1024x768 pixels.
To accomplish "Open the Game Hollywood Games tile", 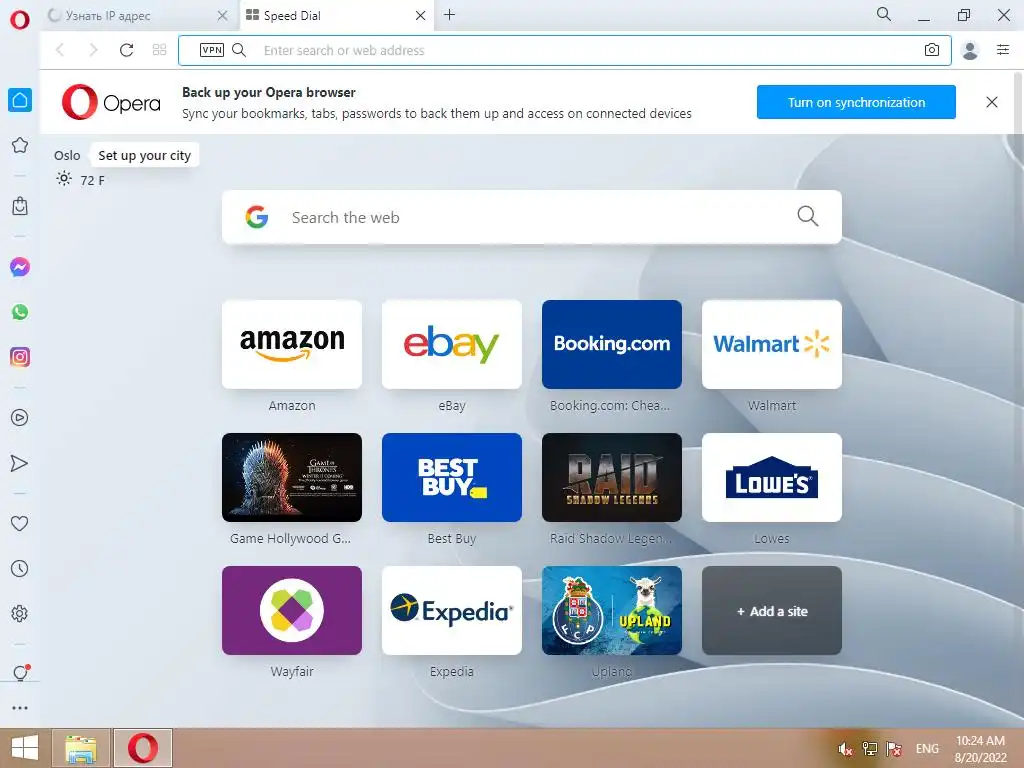I will click(x=292, y=477).
